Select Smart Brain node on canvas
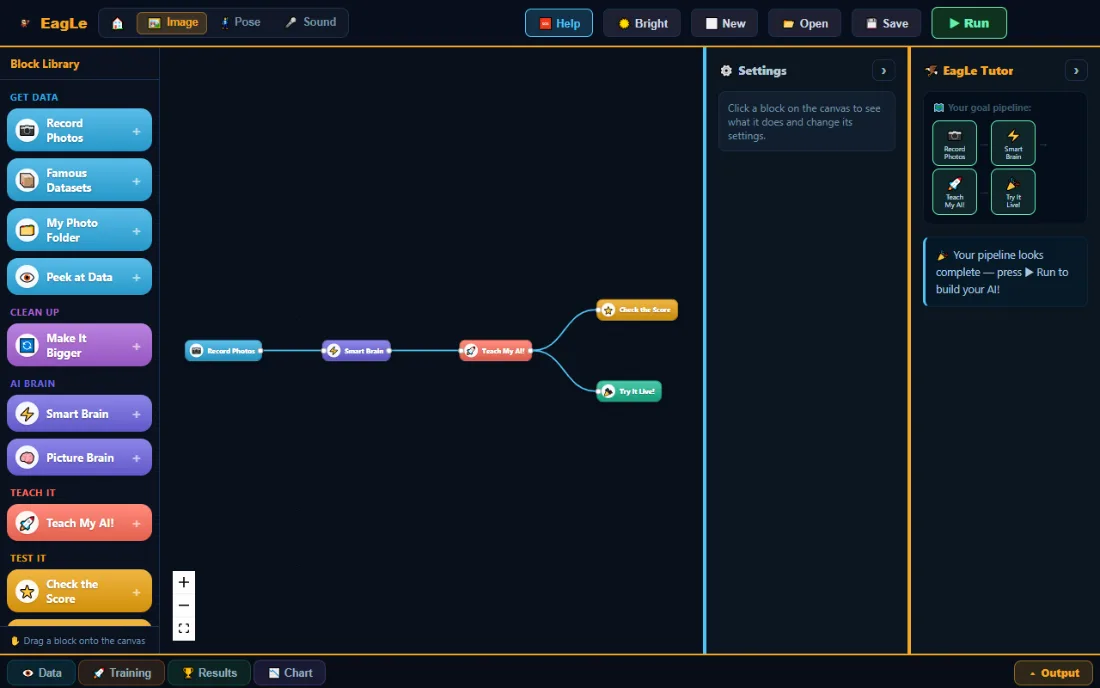 pos(356,351)
